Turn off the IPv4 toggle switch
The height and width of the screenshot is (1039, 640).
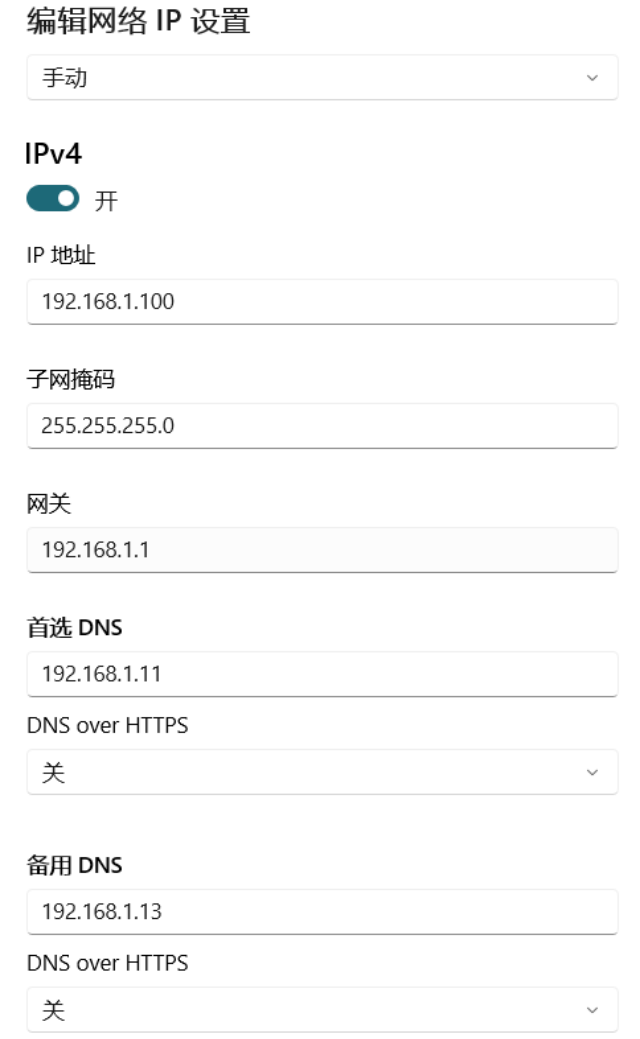(x=53, y=198)
